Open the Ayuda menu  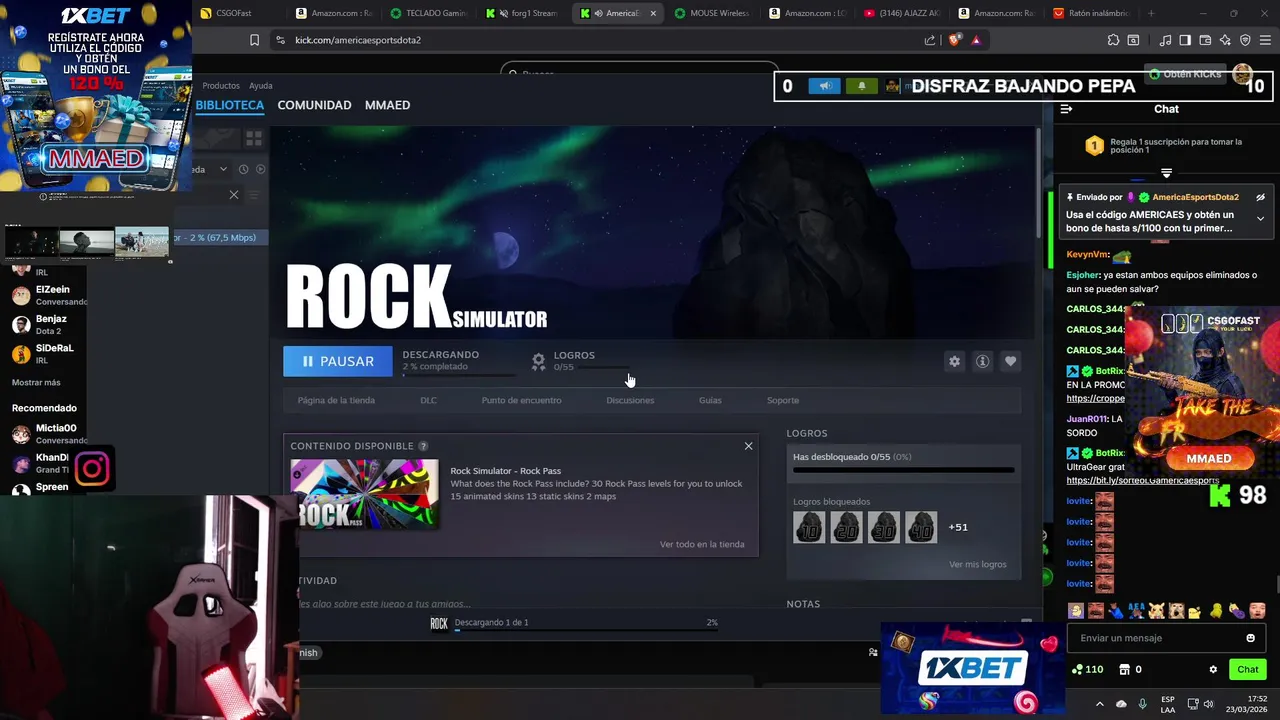coord(260,86)
